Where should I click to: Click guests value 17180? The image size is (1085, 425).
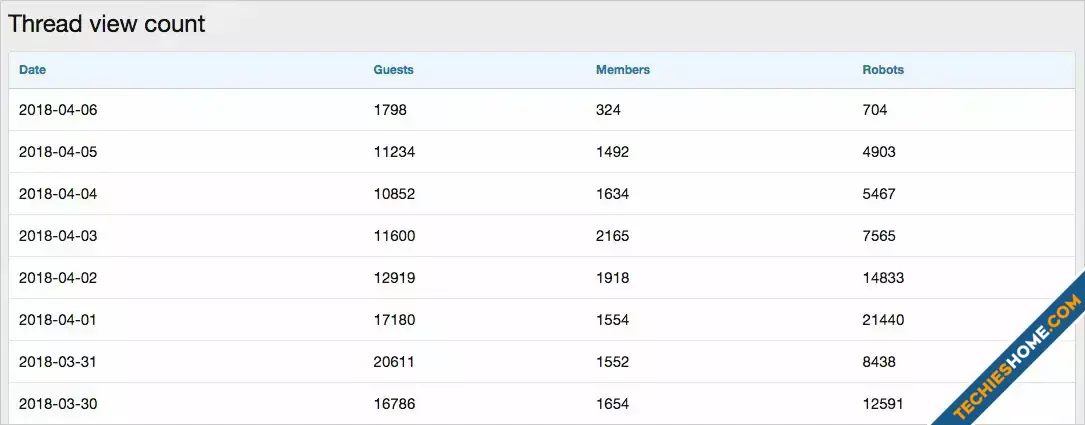click(x=394, y=320)
